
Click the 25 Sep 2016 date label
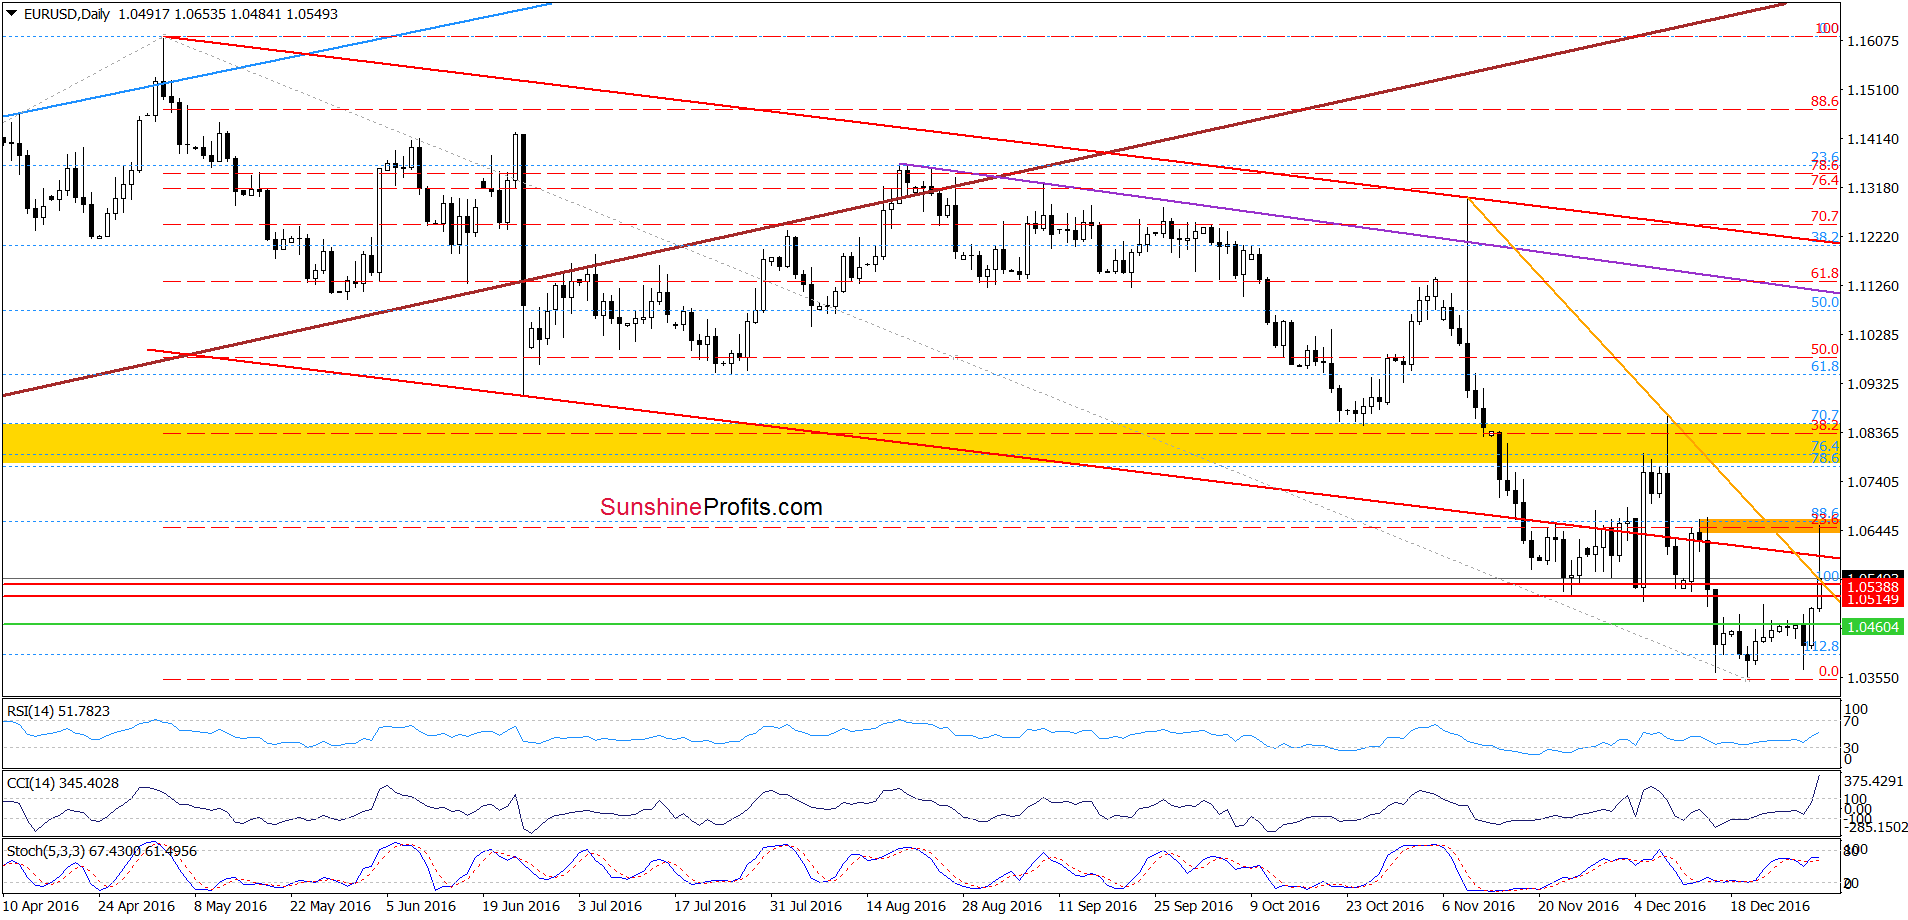1194,906
